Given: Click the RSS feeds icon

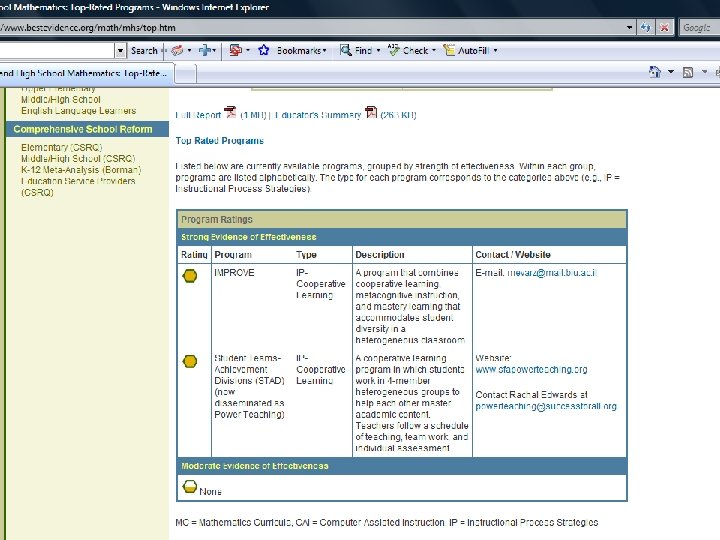Looking at the screenshot, I should (688, 73).
